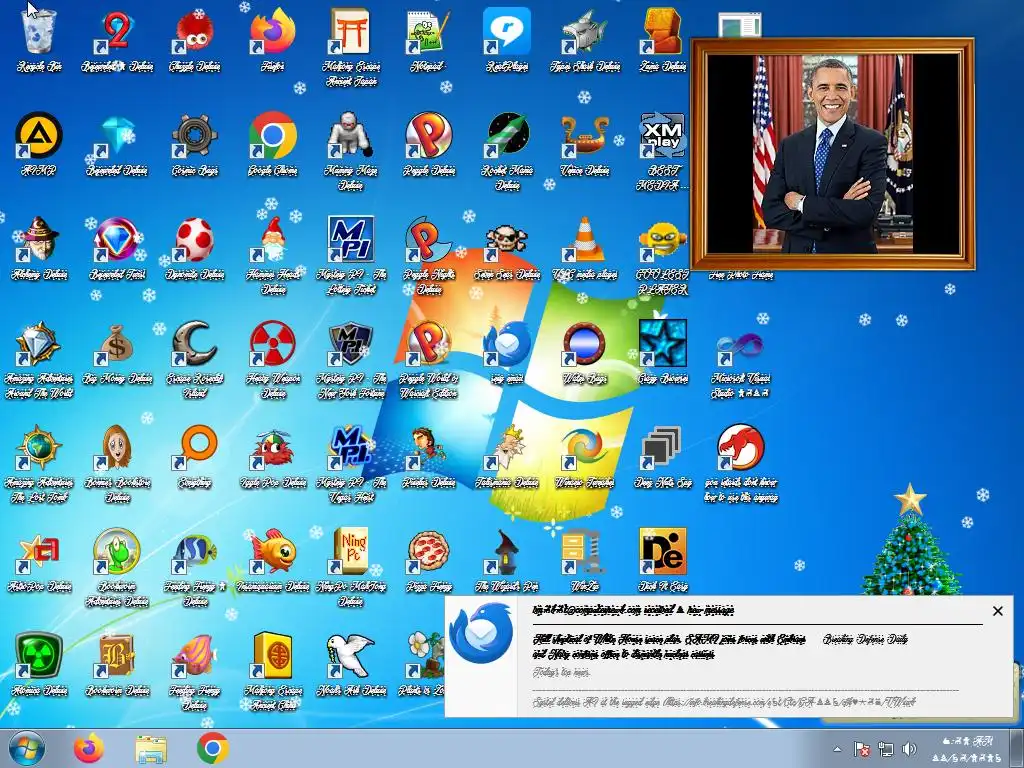Open Mummy Maze Deluxe shortcut
1024x768 pixels.
click(351, 135)
